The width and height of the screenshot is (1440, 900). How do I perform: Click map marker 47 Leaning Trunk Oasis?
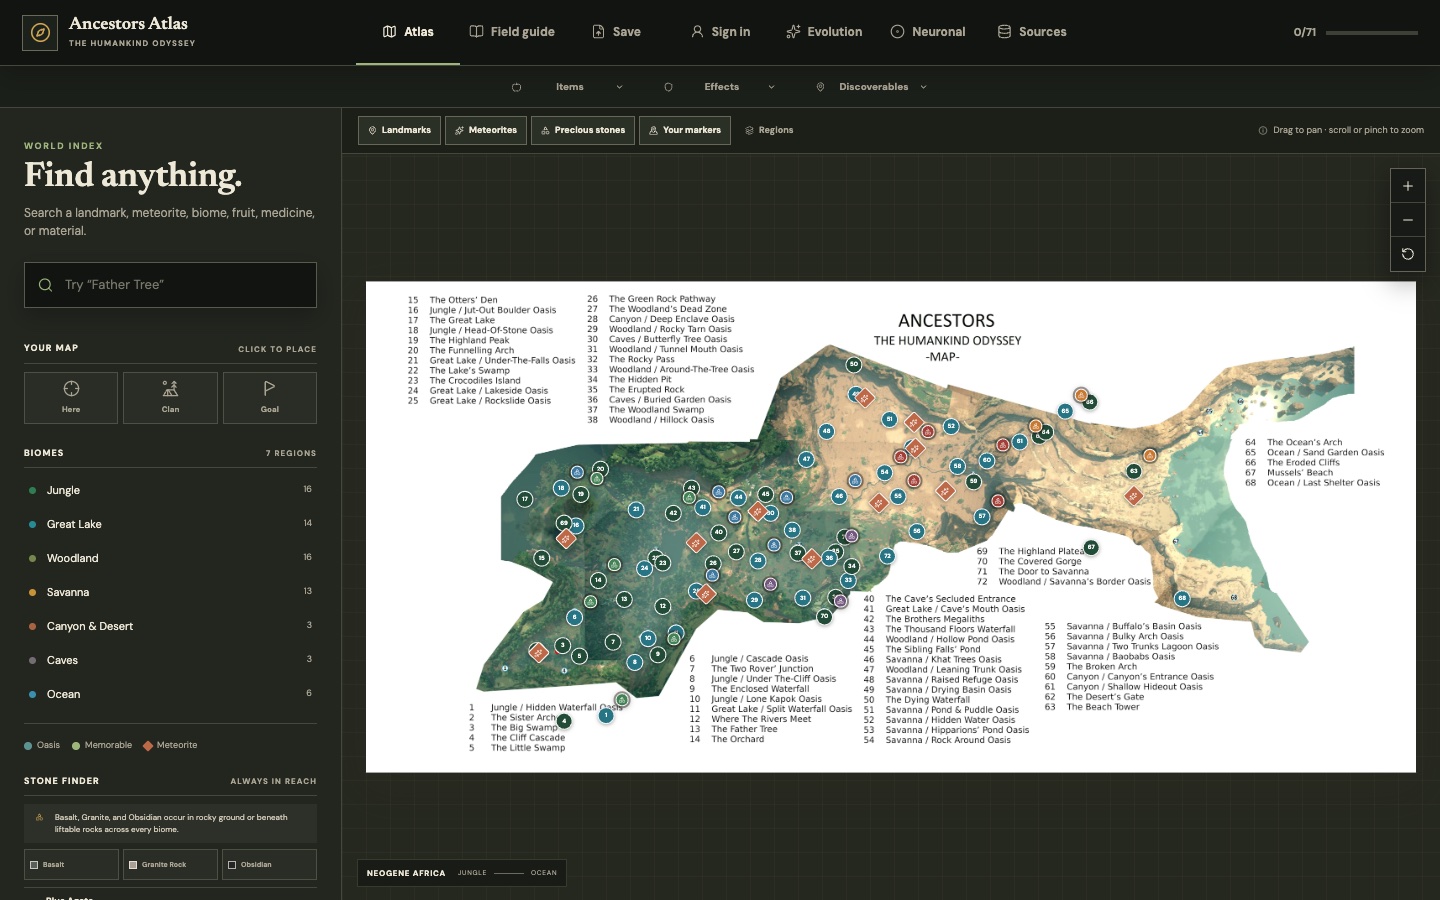[x=806, y=460]
